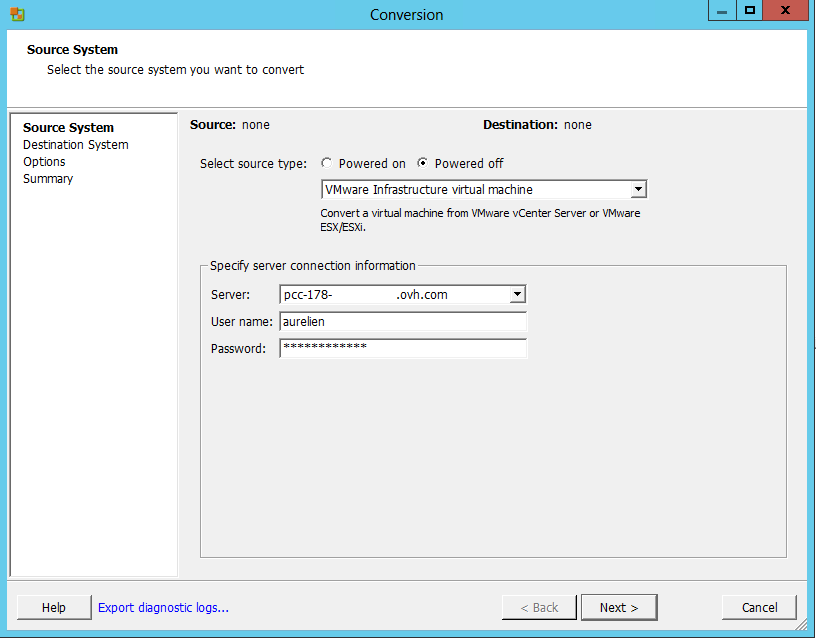
Task: Choose the Powered off source option
Action: (x=423, y=164)
